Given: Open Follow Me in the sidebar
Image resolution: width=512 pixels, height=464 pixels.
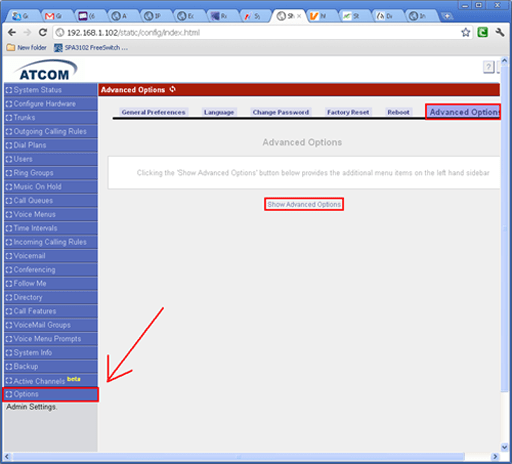Looking at the screenshot, I should pyautogui.click(x=51, y=284).
